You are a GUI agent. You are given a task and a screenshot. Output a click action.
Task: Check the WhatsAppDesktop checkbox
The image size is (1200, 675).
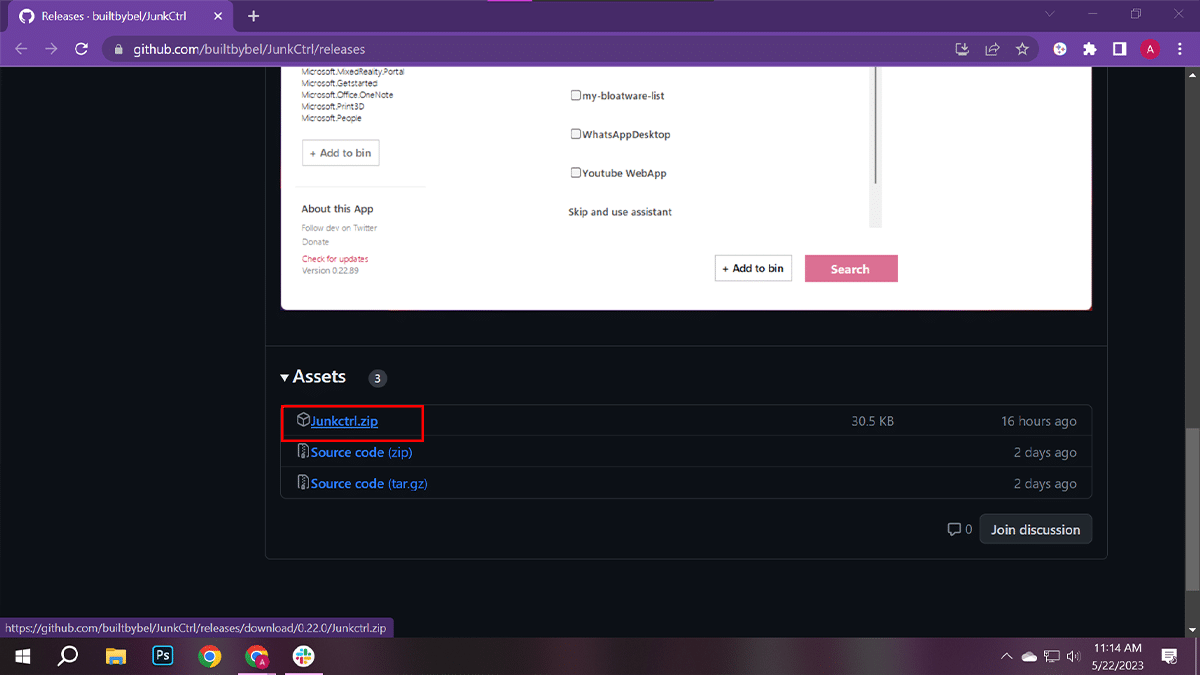576,134
